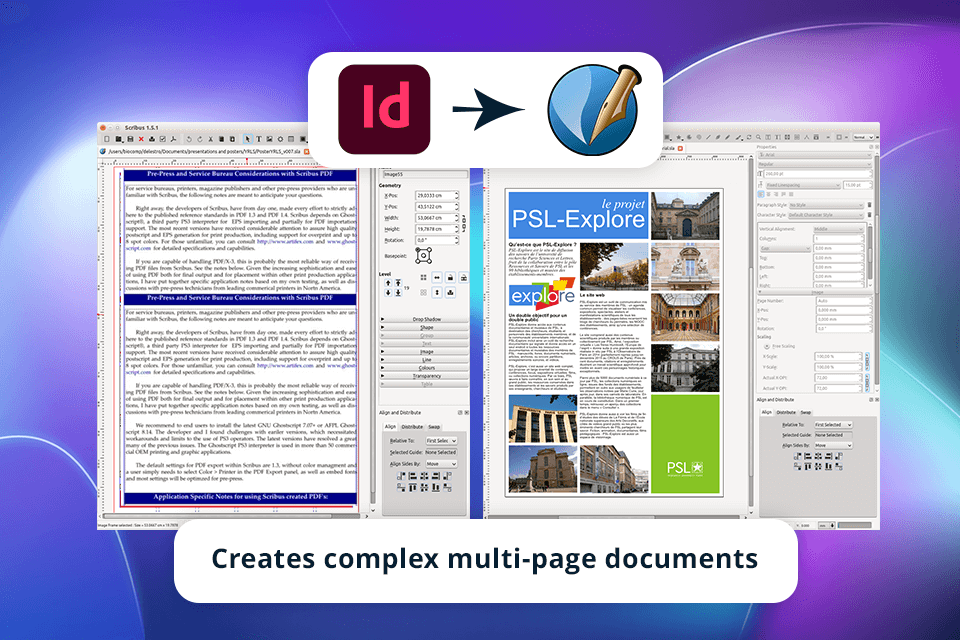
Task: Select the arrow Select Item tool
Action: click(248, 140)
